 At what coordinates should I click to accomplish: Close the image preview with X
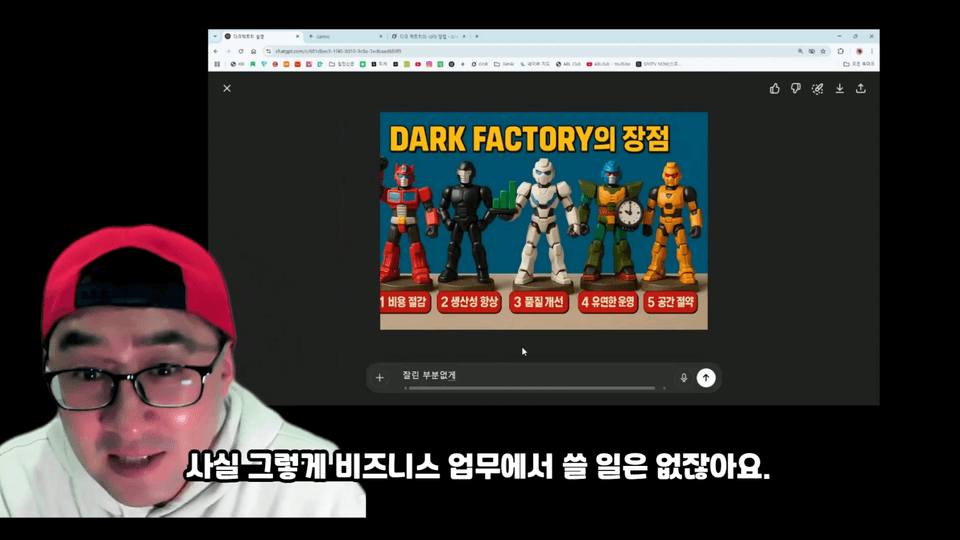(x=227, y=88)
